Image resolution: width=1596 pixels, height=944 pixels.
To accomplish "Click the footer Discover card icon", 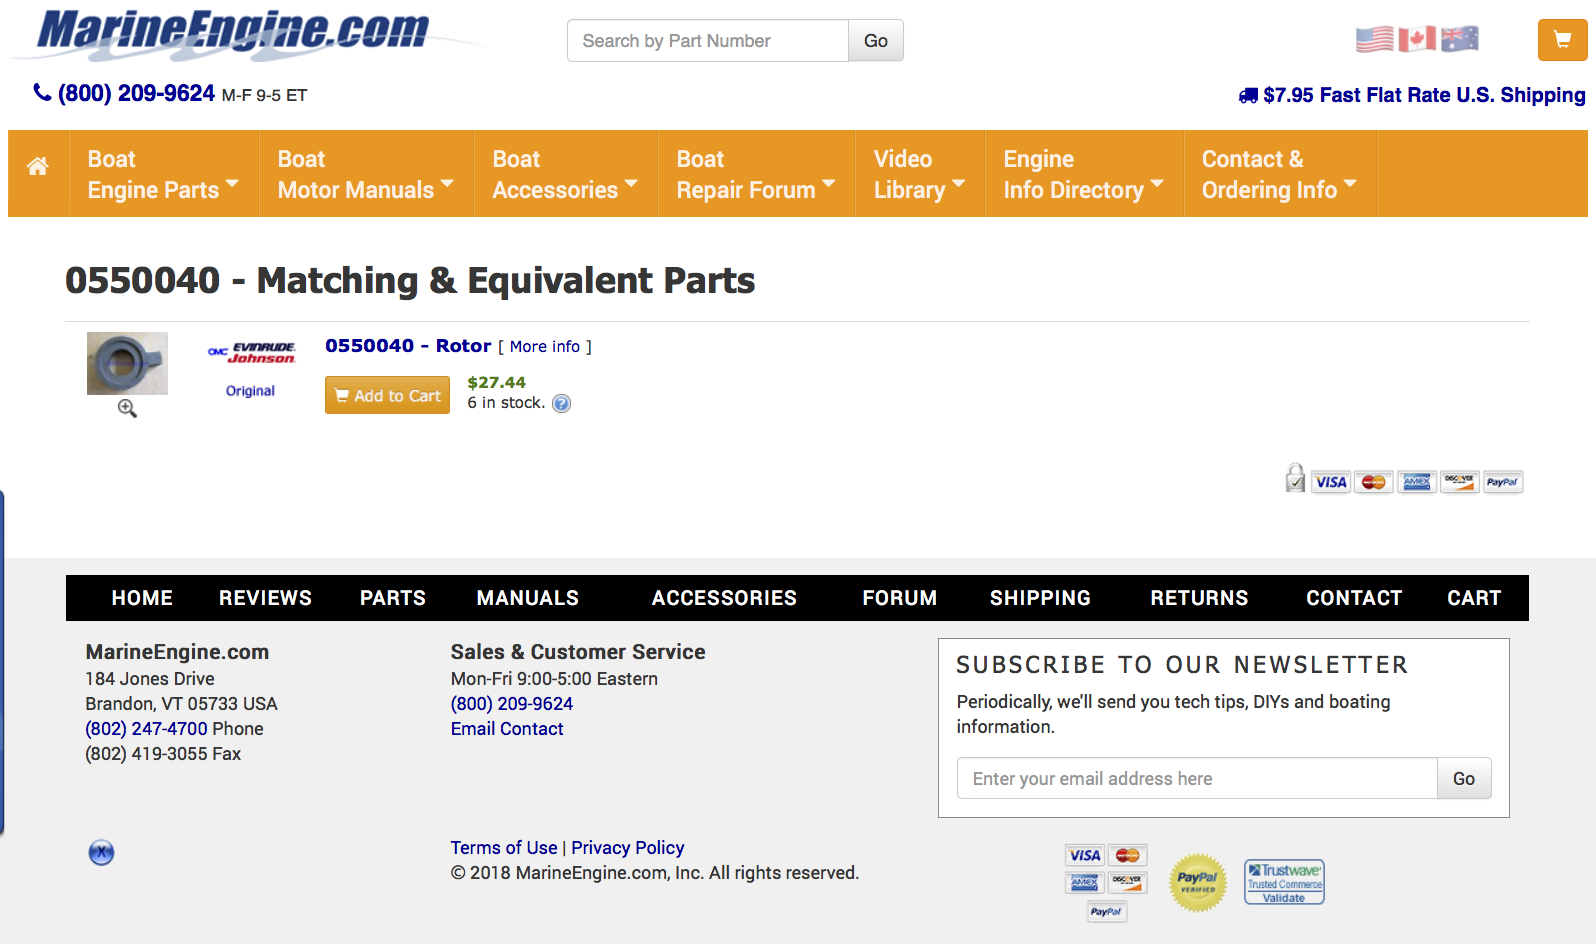I will click(1128, 883).
